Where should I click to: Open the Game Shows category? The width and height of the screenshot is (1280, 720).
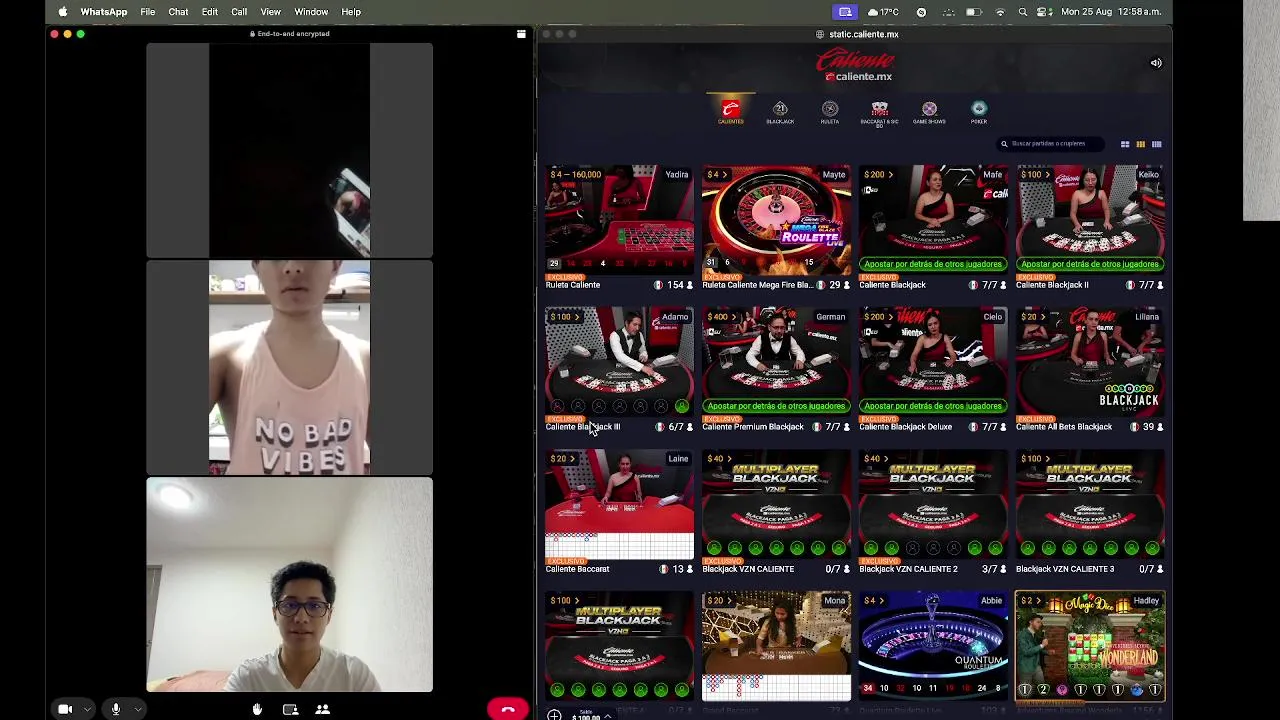point(929,112)
